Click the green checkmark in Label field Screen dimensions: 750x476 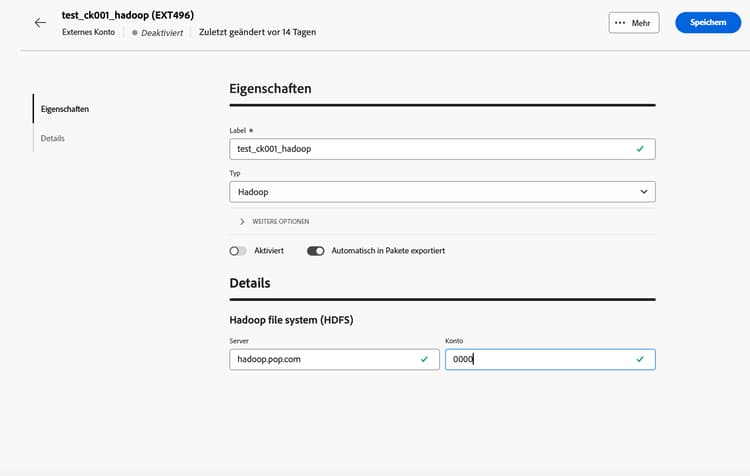tap(640, 148)
